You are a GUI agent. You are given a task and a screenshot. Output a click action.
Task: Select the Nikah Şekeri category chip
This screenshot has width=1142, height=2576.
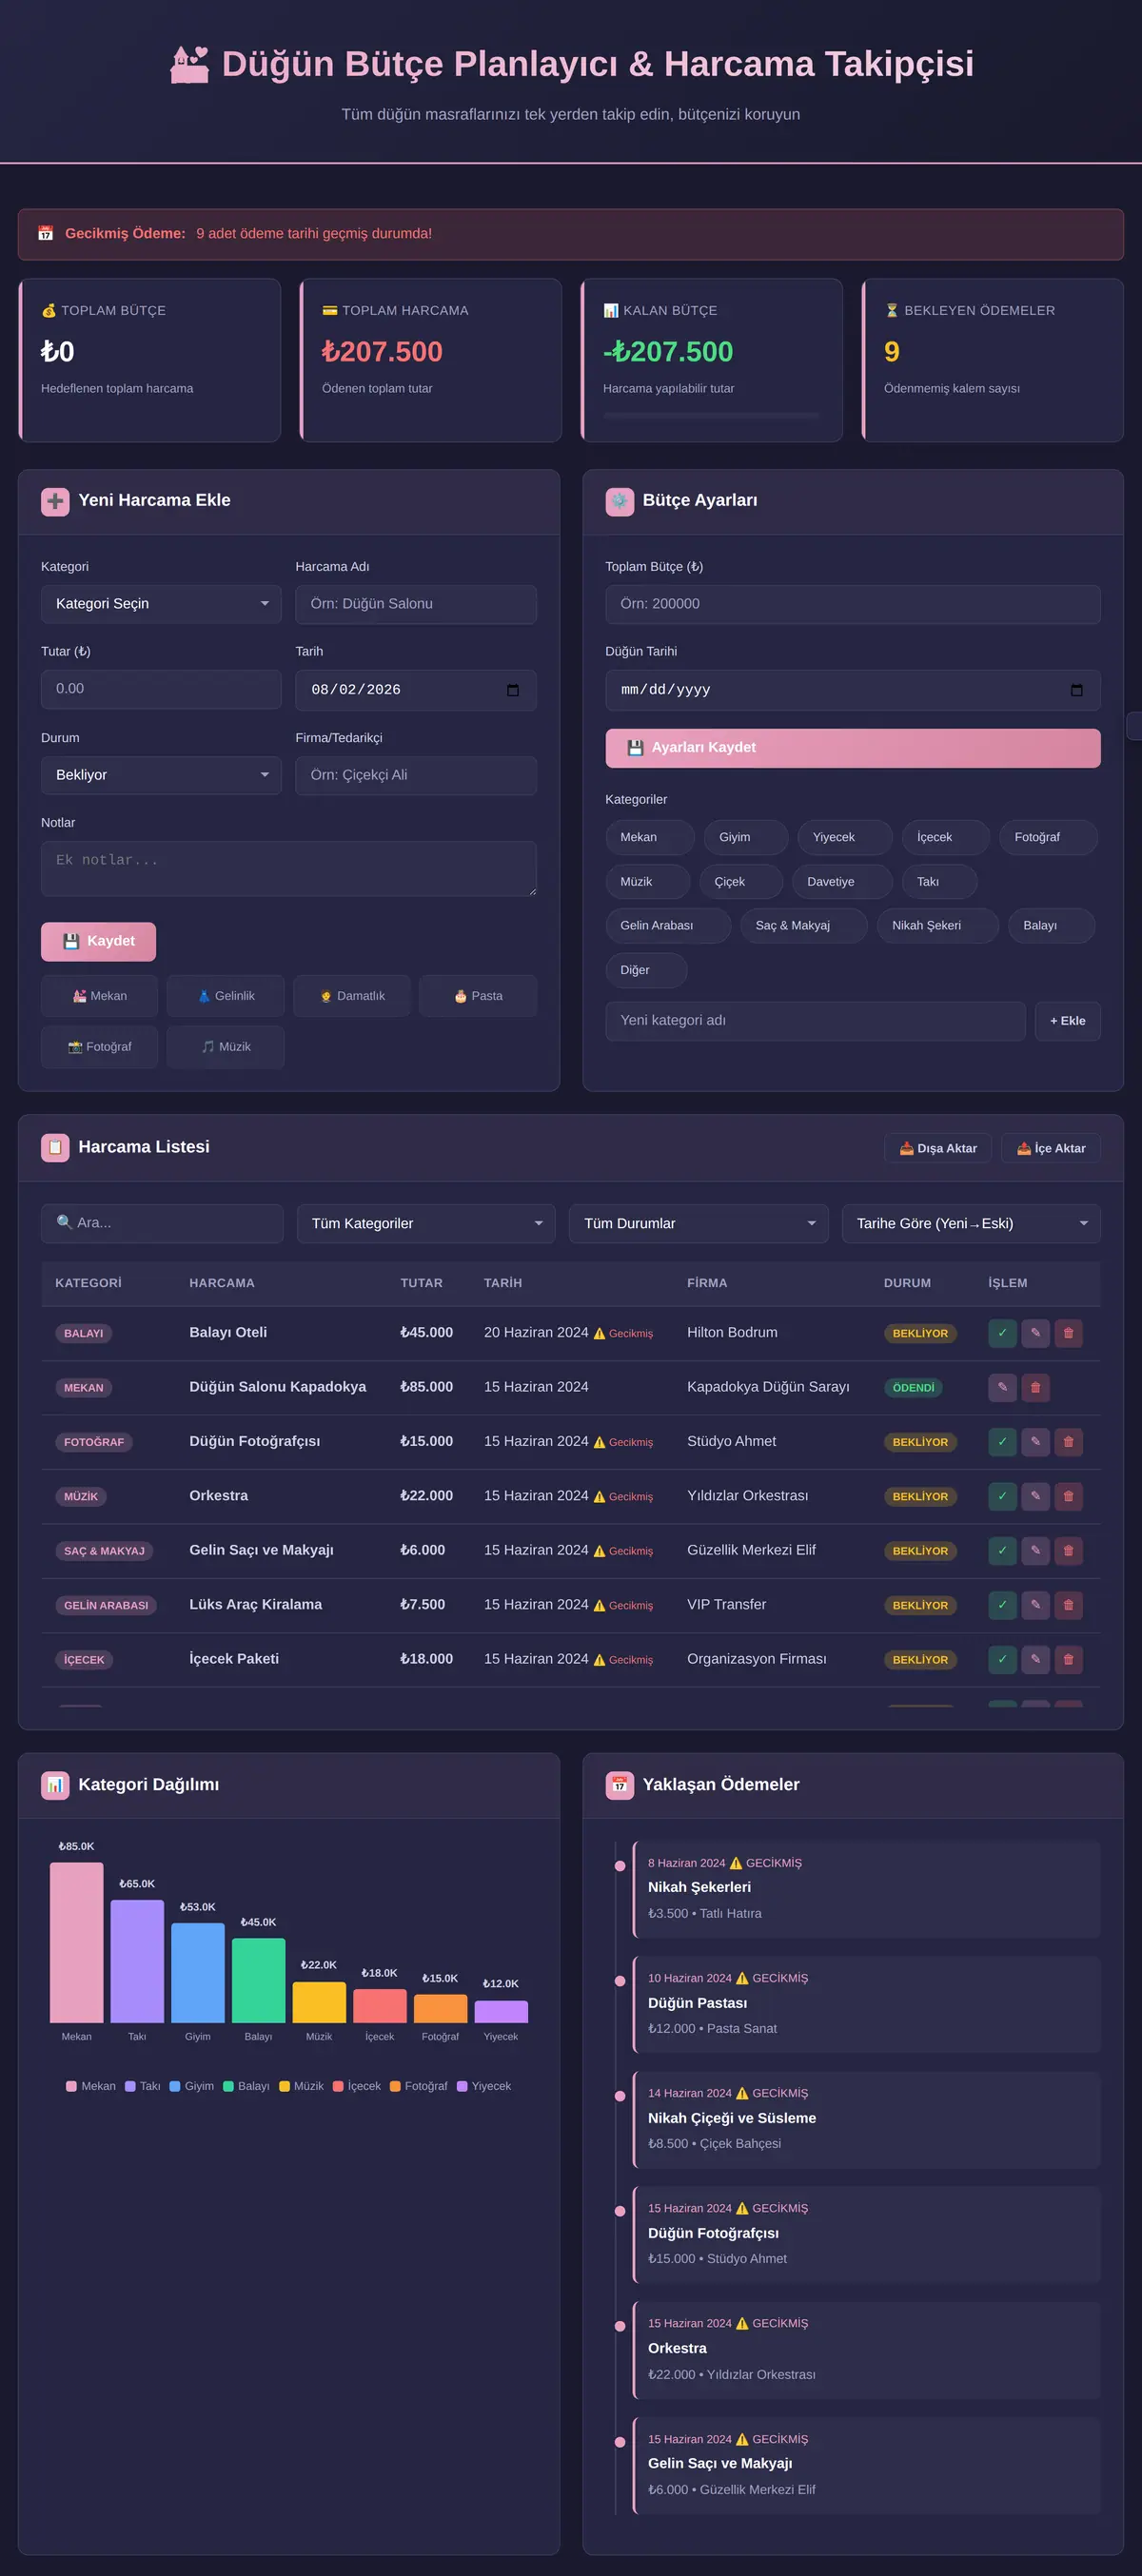(x=938, y=926)
